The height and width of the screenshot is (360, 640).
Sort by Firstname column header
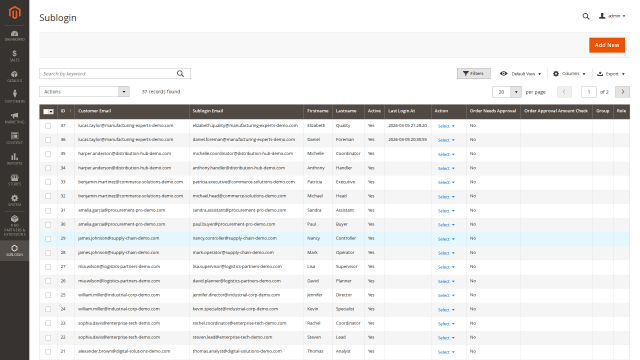pos(318,111)
